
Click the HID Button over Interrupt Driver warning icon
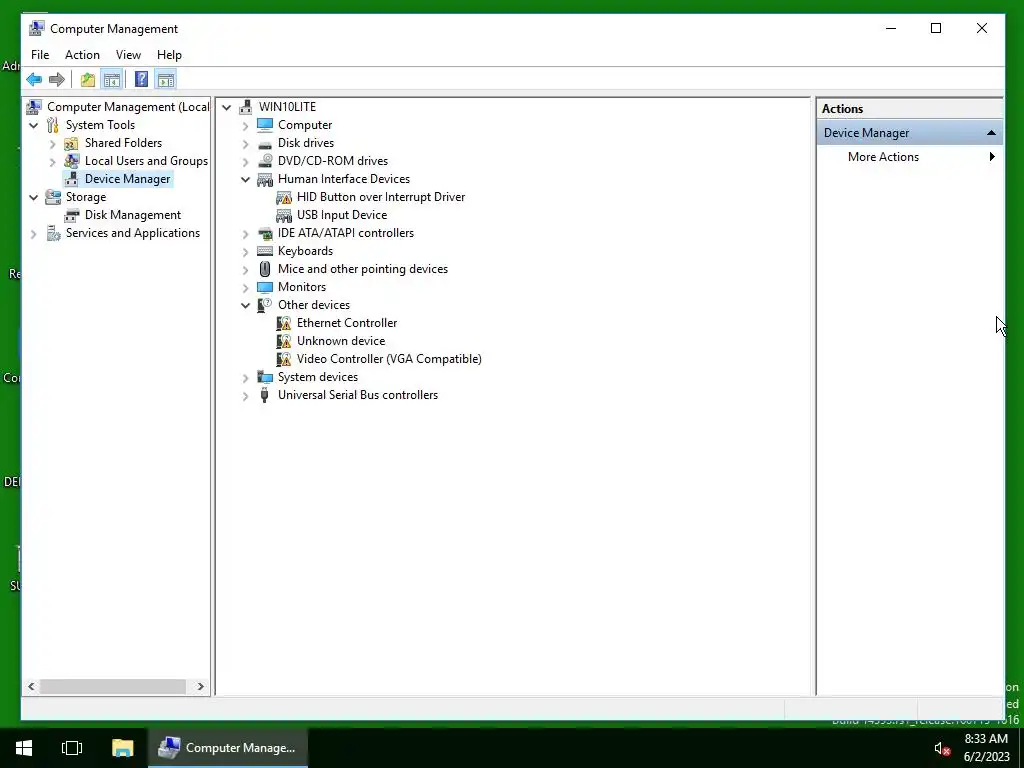pos(283,197)
